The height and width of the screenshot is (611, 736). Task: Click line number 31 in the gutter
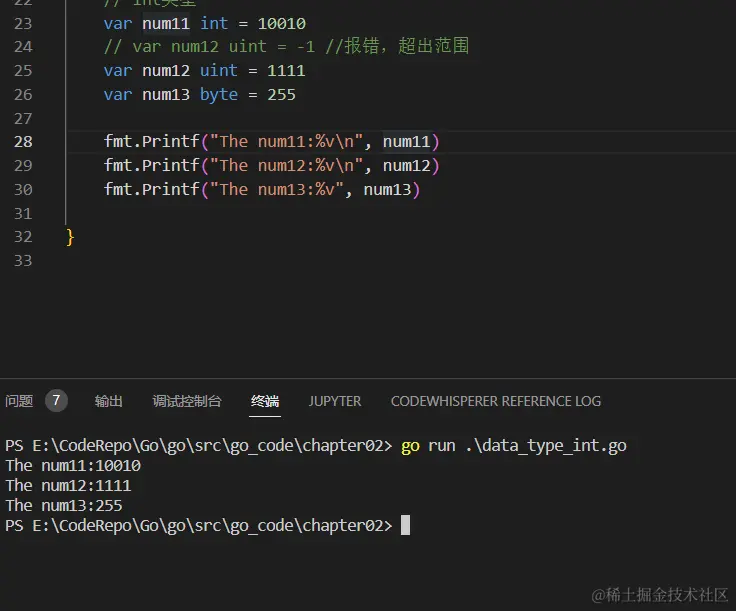(23, 214)
